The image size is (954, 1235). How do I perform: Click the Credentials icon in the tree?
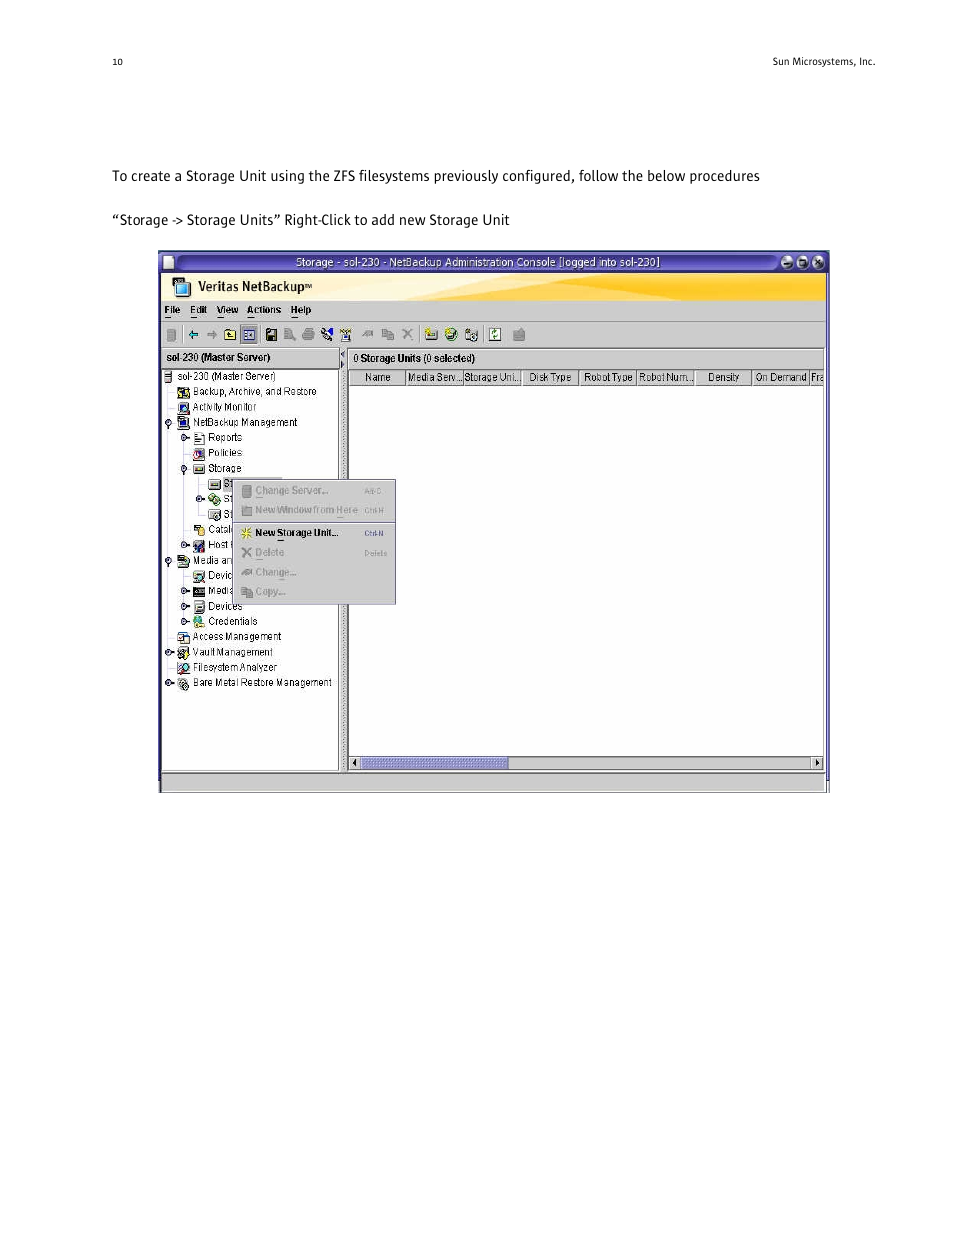[x=199, y=621]
